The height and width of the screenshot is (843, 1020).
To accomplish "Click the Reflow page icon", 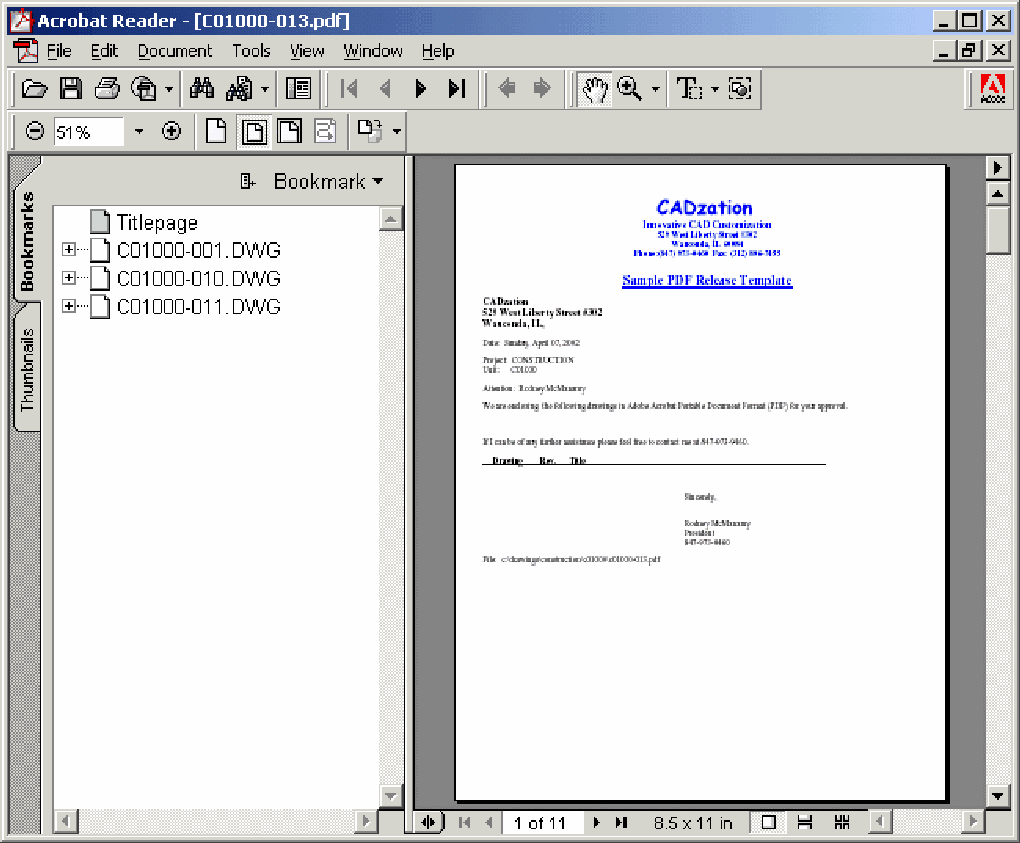I will pos(325,131).
